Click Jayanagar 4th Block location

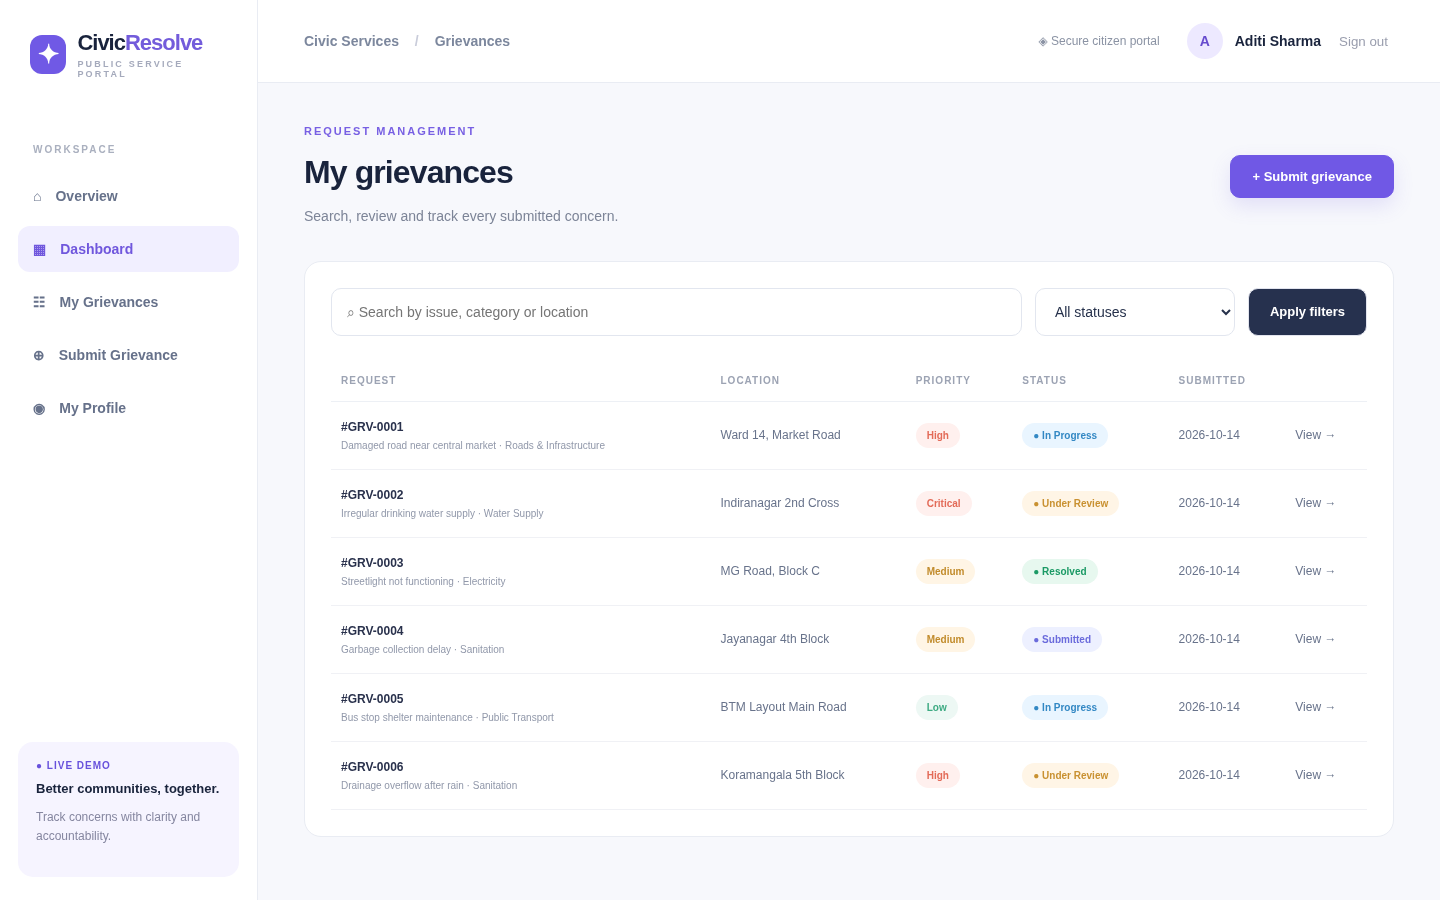pyautogui.click(x=775, y=639)
